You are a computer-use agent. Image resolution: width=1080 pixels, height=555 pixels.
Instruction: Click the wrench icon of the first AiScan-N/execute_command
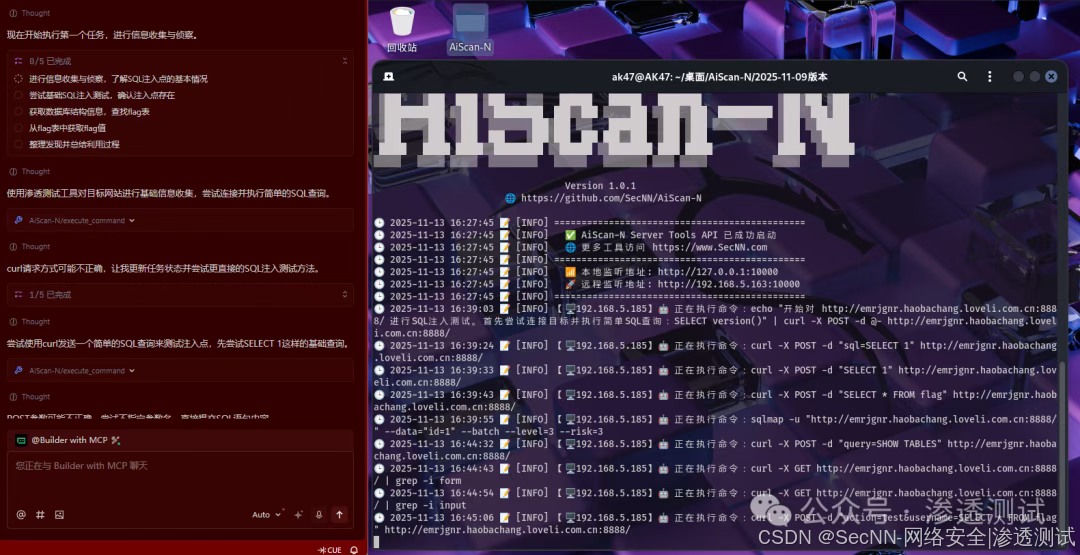click(x=19, y=220)
